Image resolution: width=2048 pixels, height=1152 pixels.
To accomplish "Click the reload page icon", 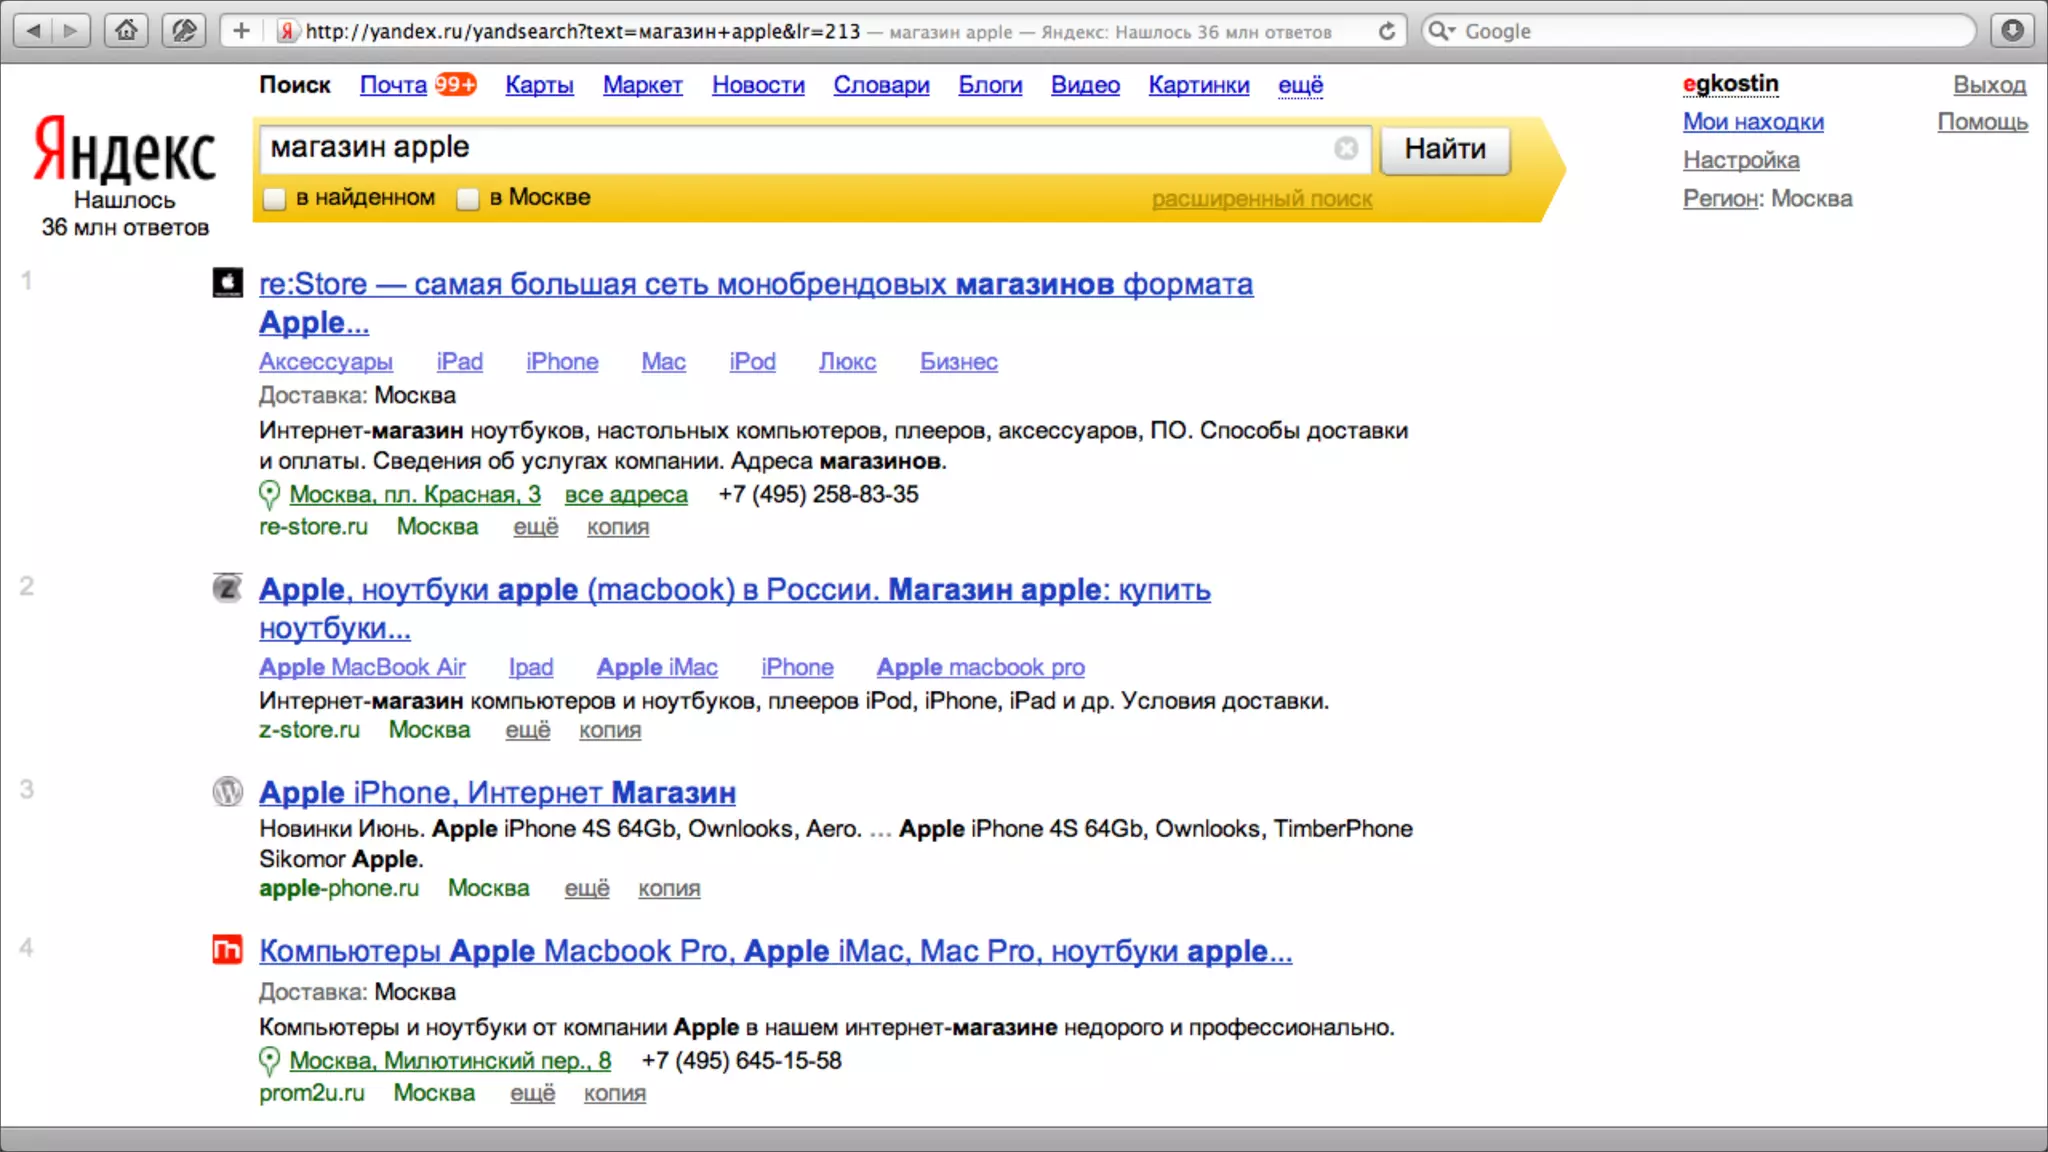I will (x=1386, y=31).
